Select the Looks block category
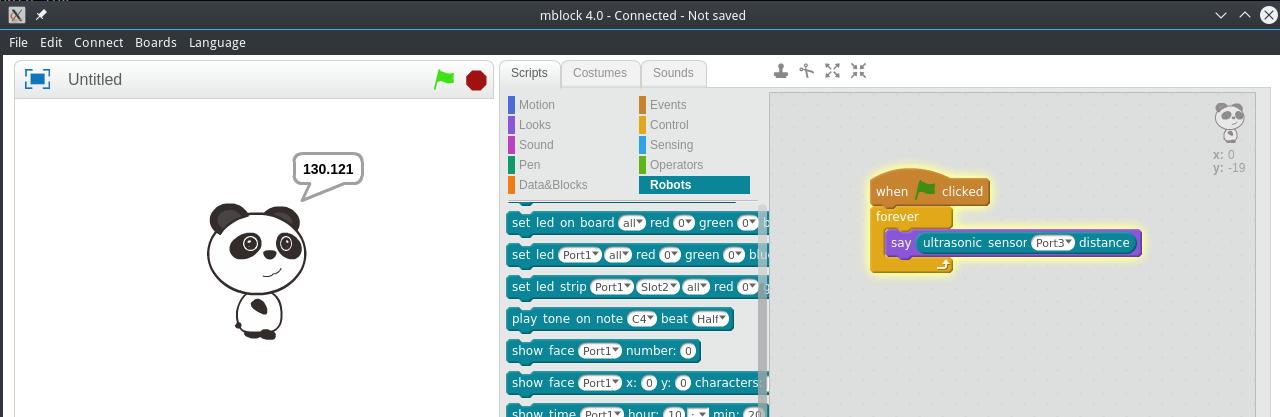Viewport: 1280px width, 417px height. coord(535,125)
